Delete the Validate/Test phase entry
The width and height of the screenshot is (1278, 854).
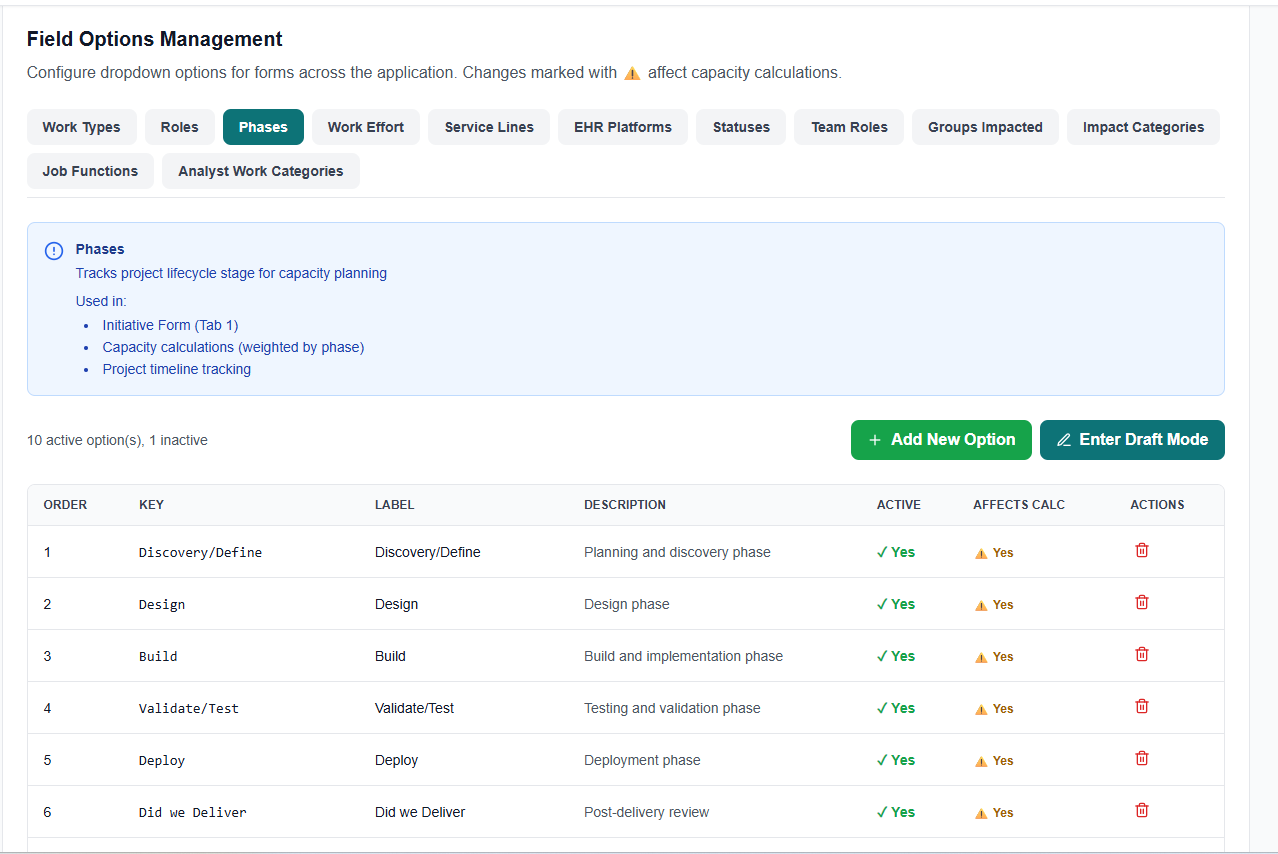pyautogui.click(x=1141, y=706)
